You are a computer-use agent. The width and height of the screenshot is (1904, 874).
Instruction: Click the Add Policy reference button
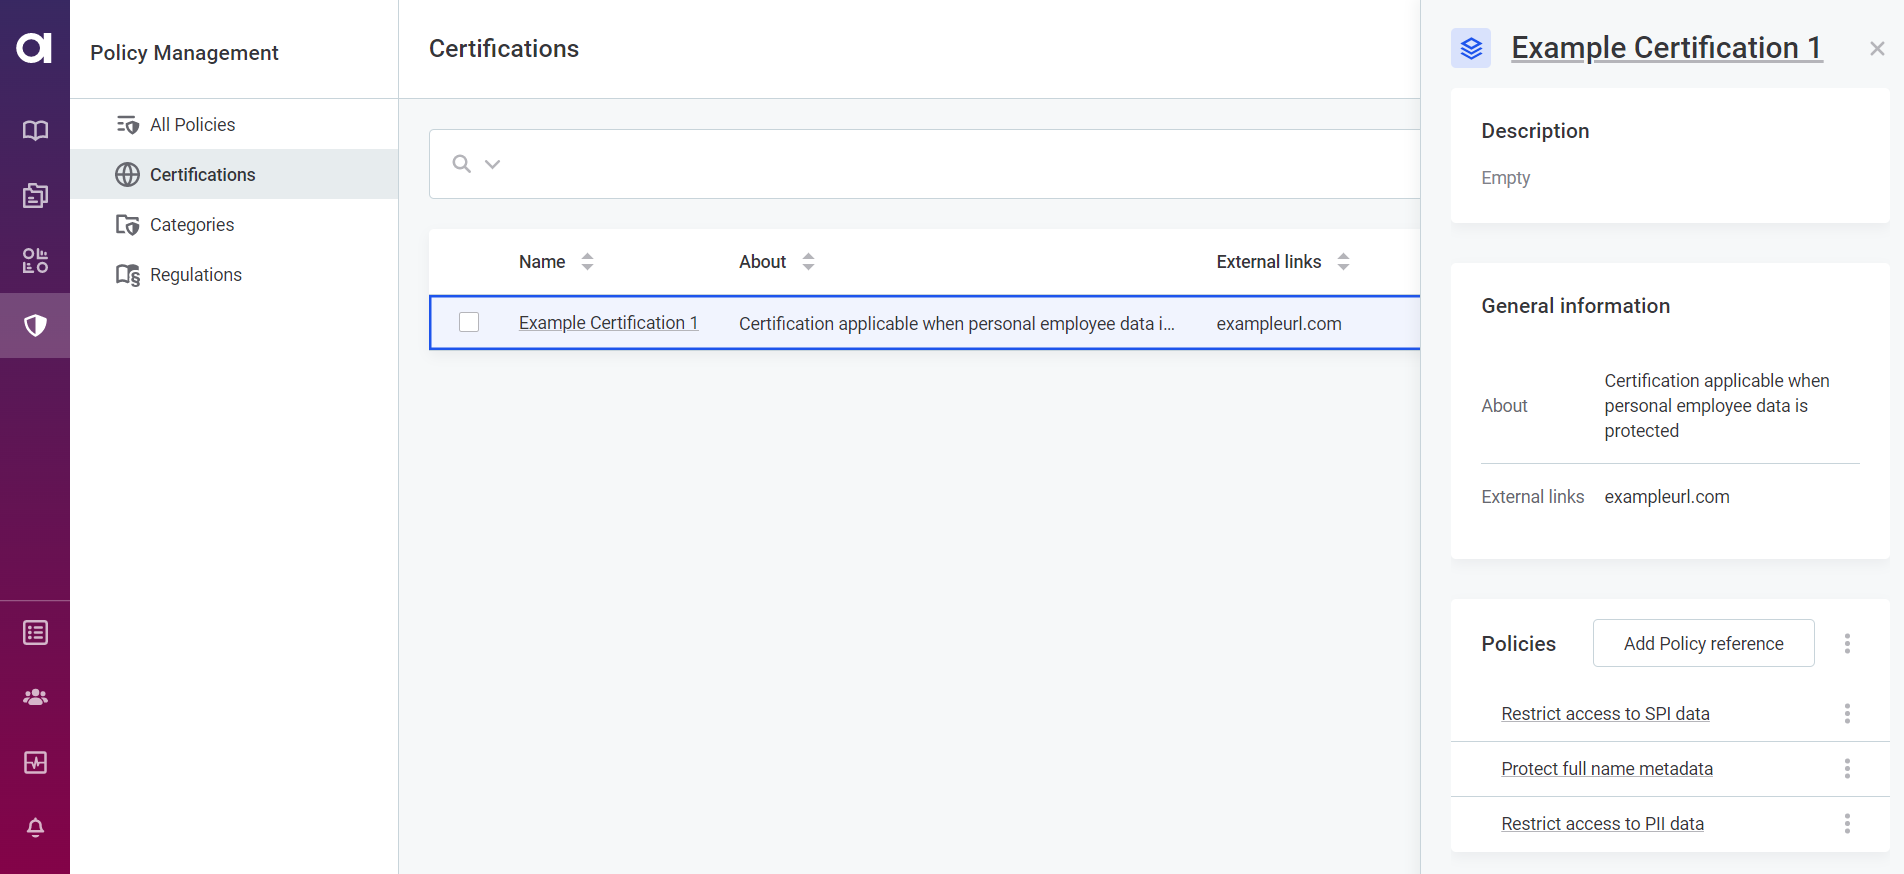click(x=1703, y=644)
